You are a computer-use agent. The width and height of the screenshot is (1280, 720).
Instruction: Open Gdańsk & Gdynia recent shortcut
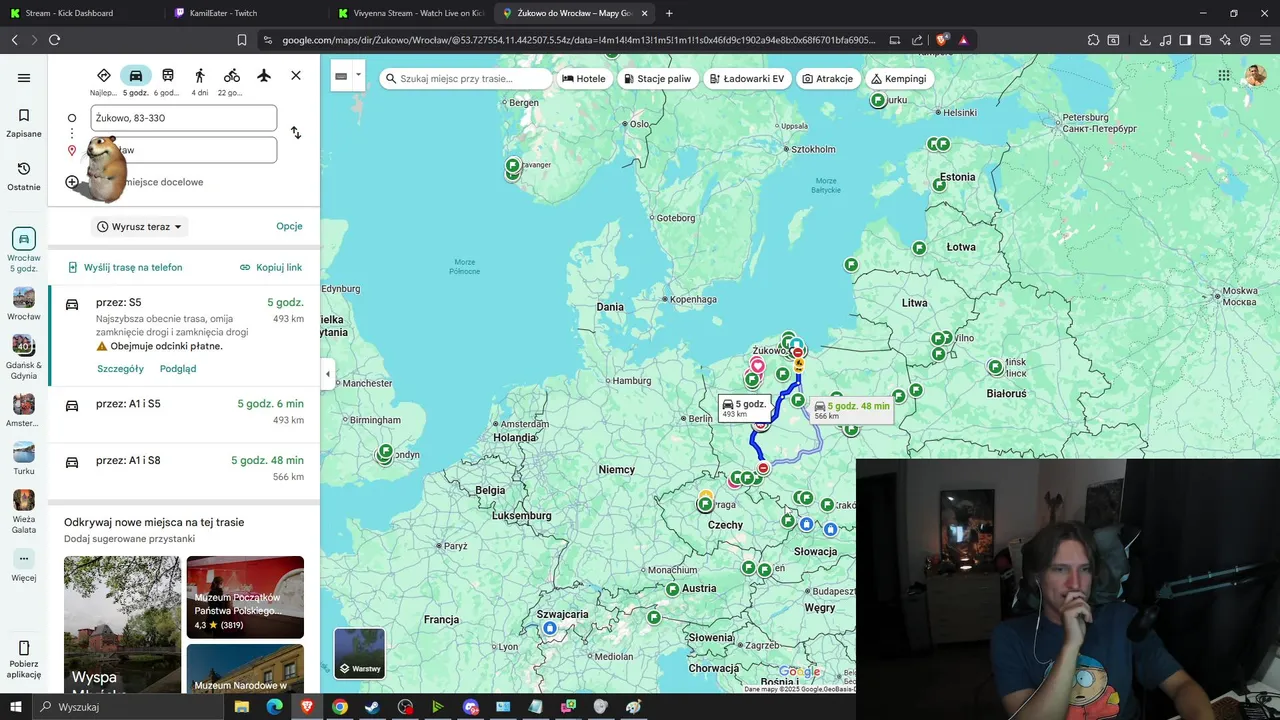tap(24, 358)
